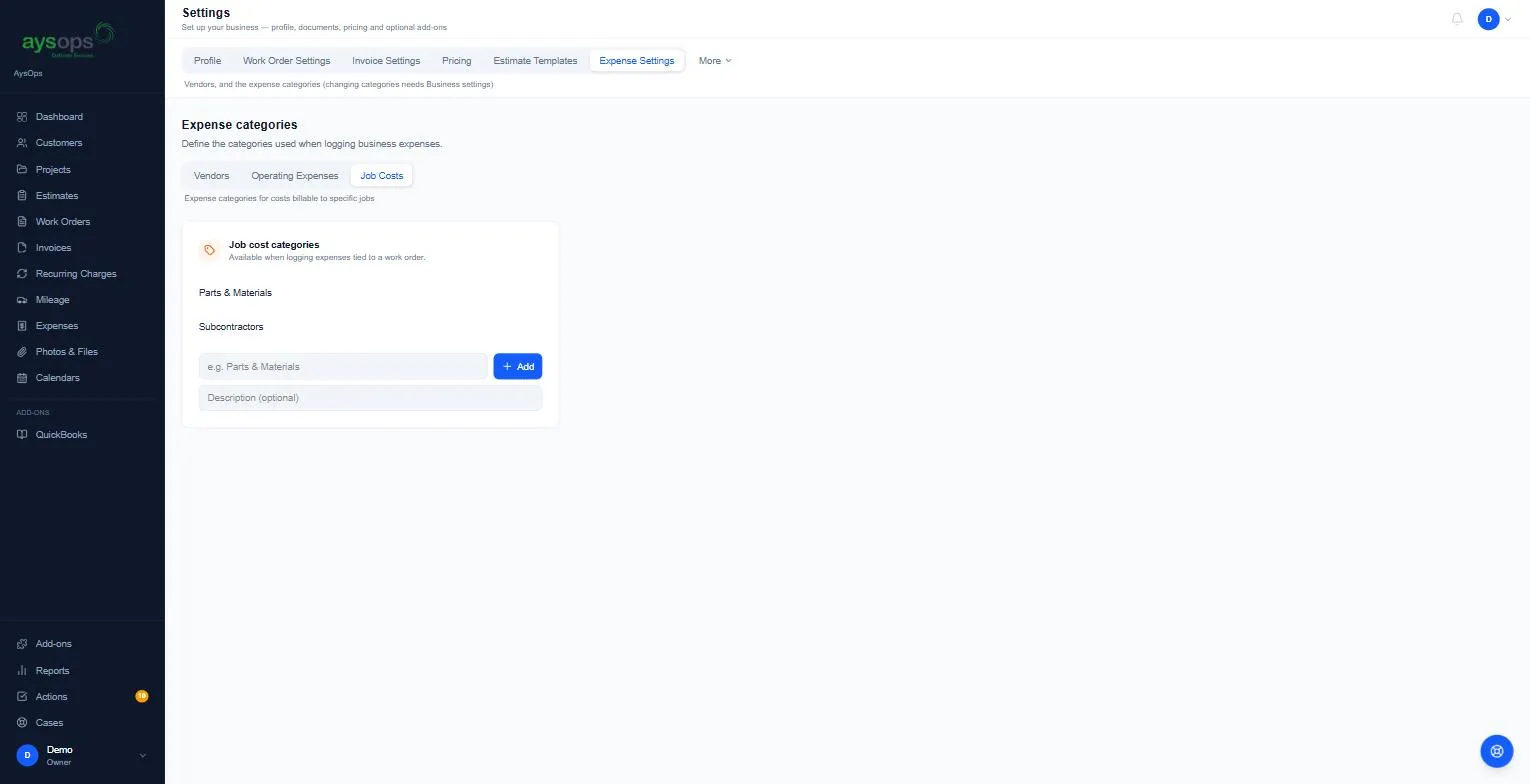Click the Recurring Charges refresh icon
Viewport: 1530px width, 784px height.
tap(22, 274)
